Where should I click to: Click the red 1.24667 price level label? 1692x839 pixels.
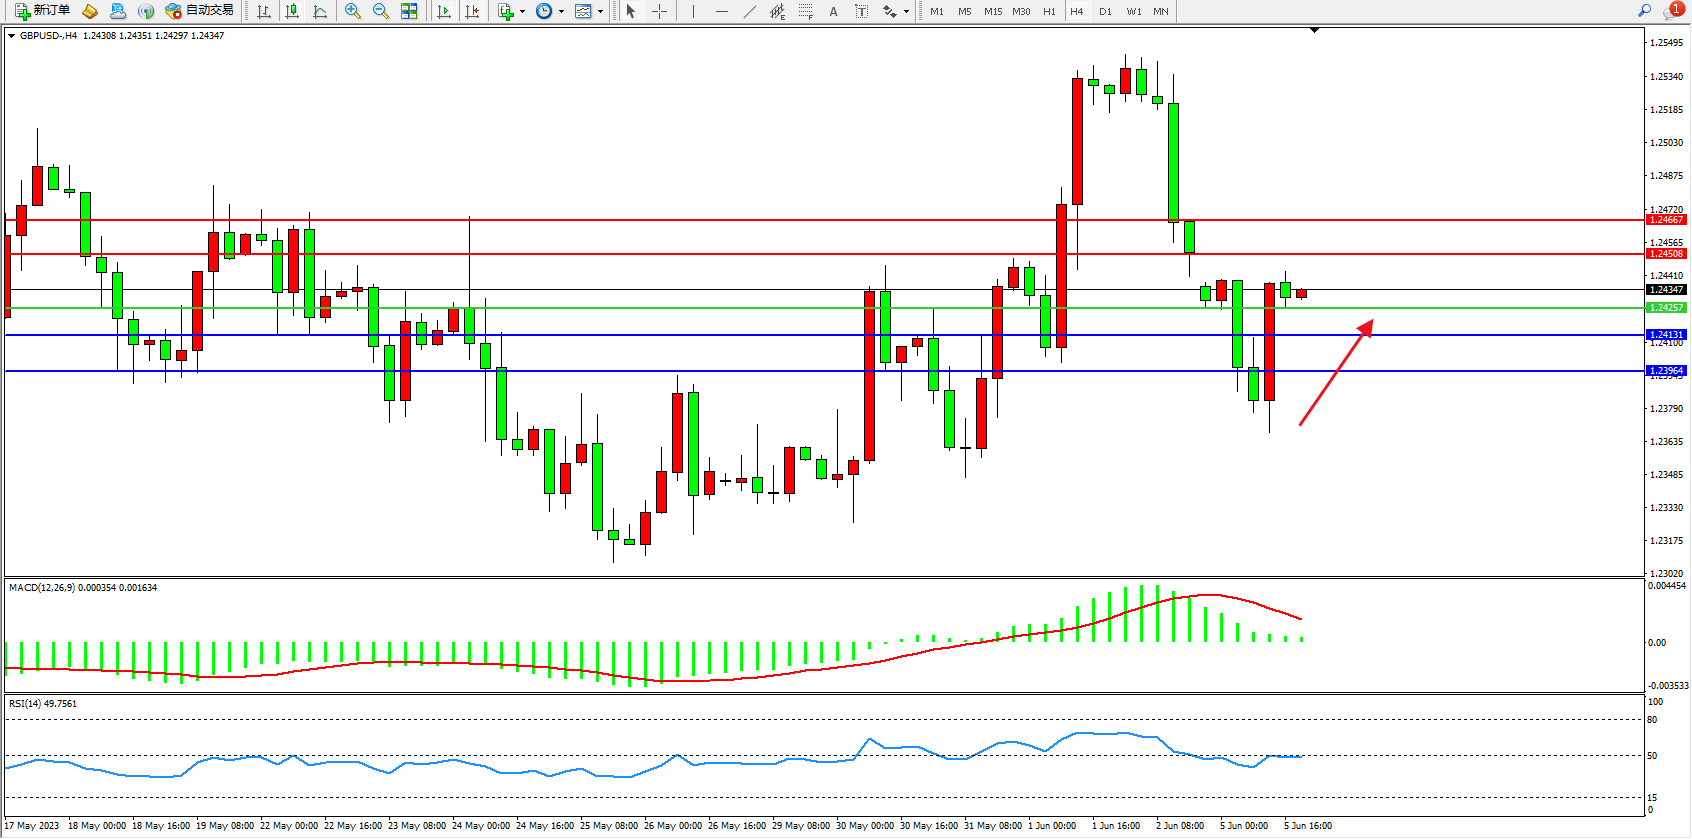click(1665, 219)
